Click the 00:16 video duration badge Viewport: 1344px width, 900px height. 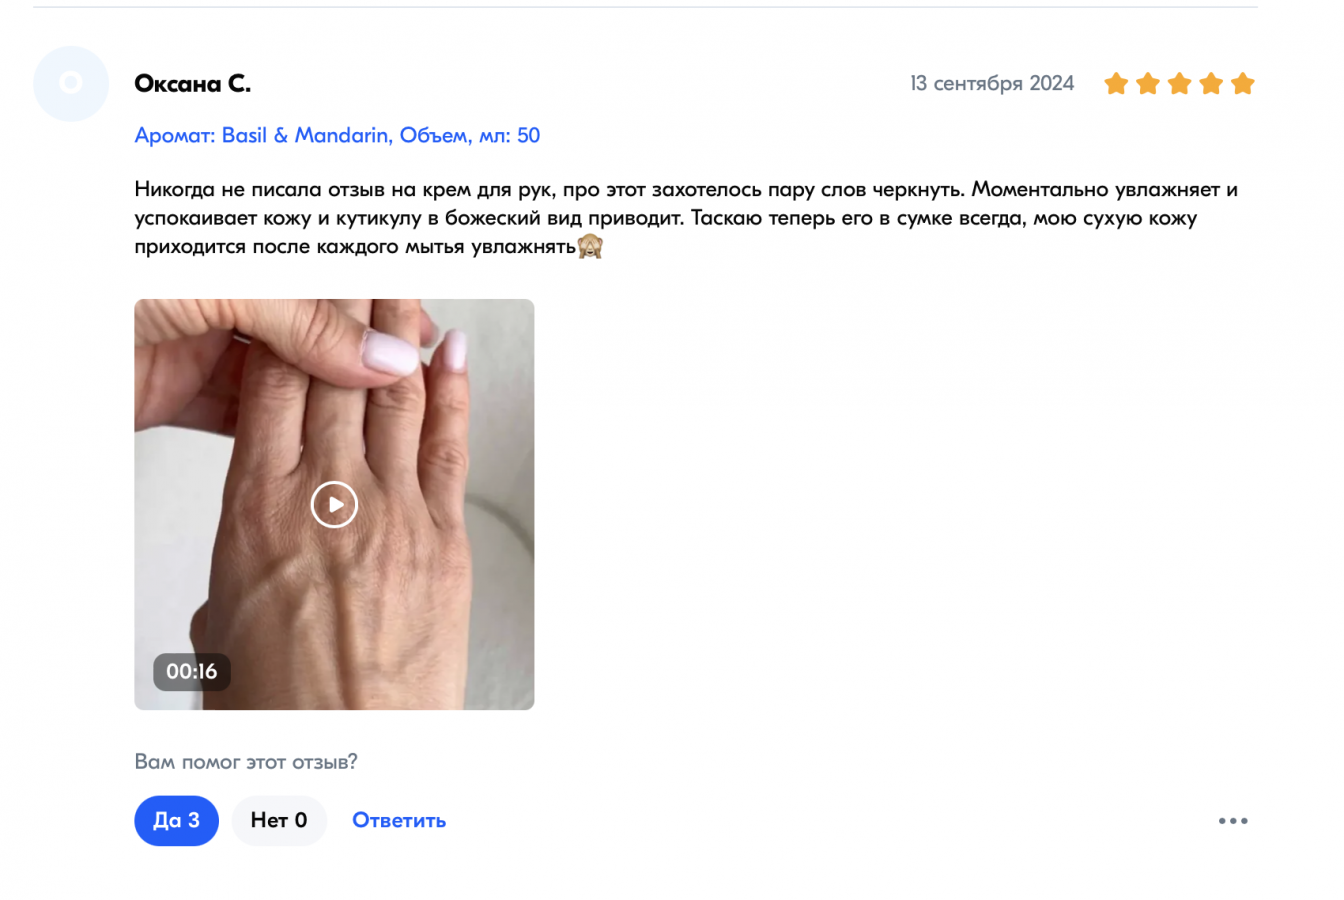tap(192, 671)
